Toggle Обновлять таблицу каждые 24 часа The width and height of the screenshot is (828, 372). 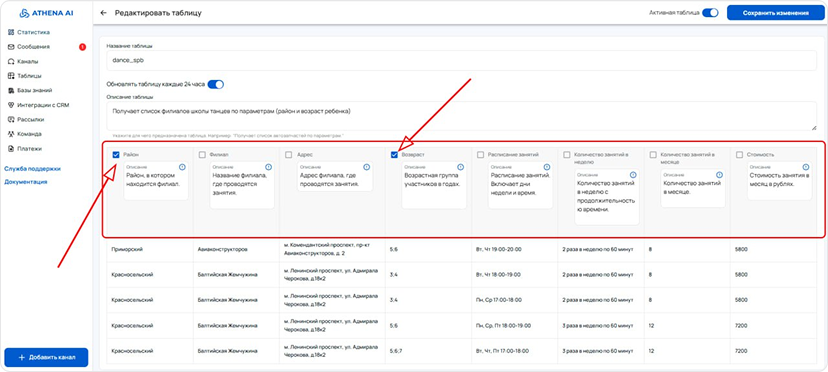pos(215,84)
